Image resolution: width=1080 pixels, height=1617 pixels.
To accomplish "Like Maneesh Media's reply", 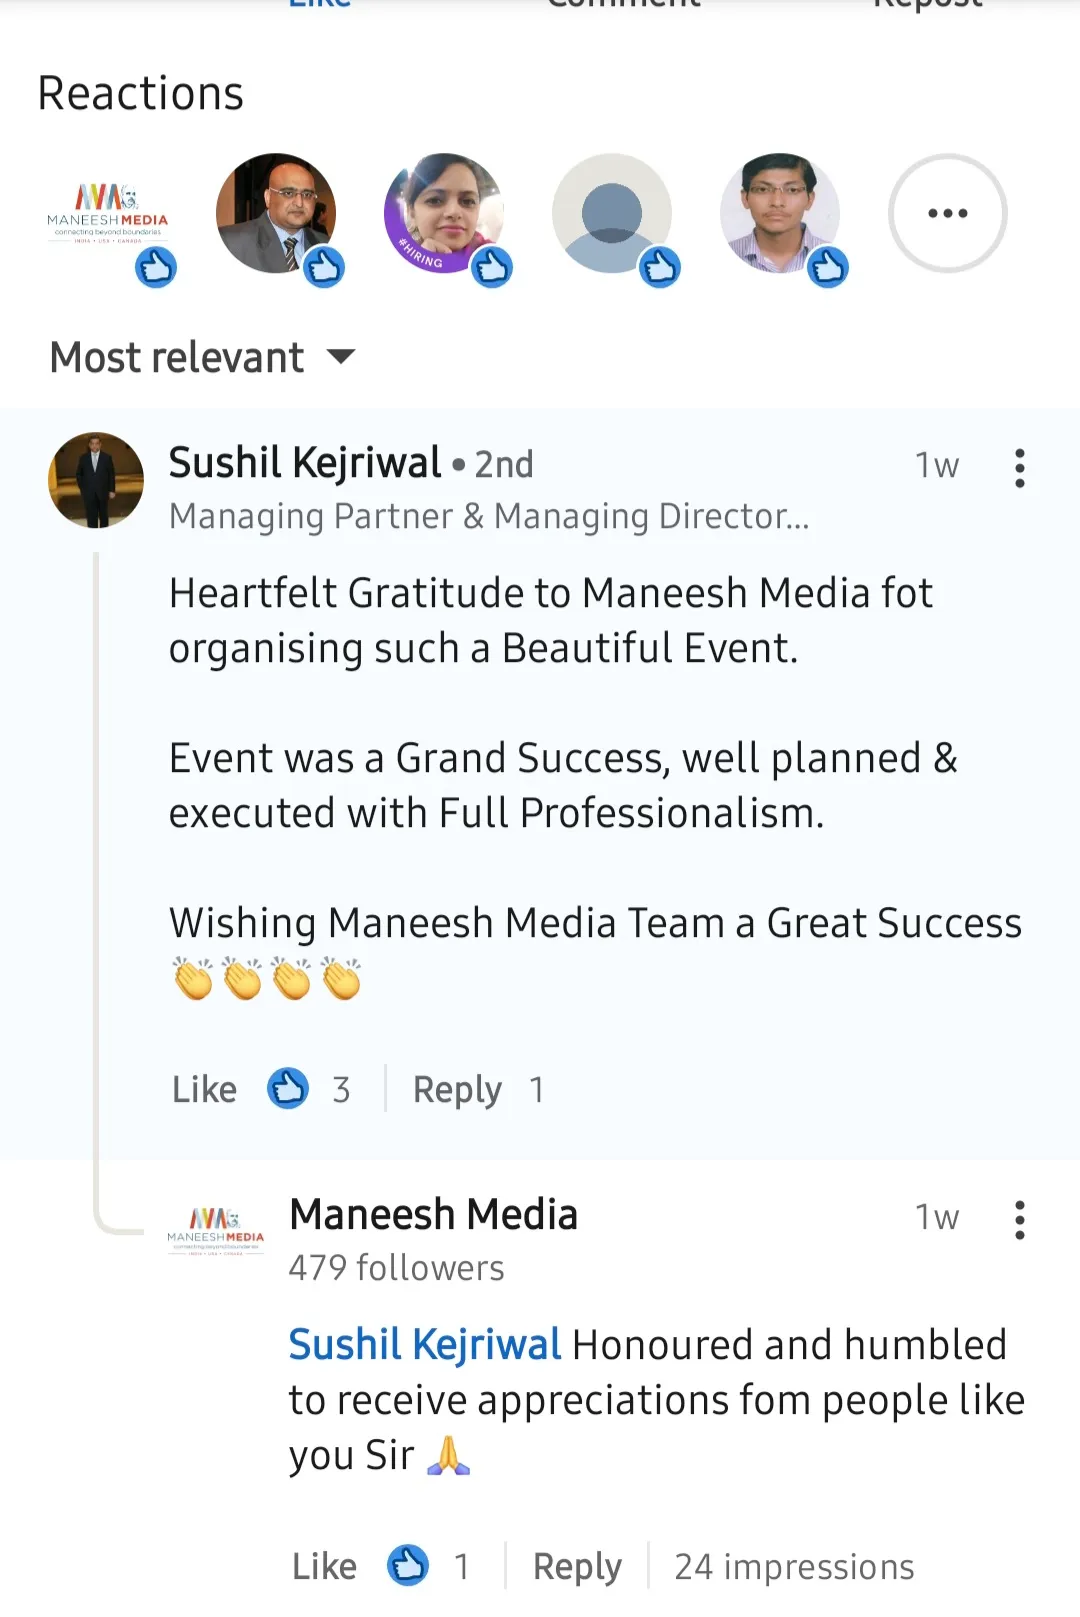I will [325, 1566].
